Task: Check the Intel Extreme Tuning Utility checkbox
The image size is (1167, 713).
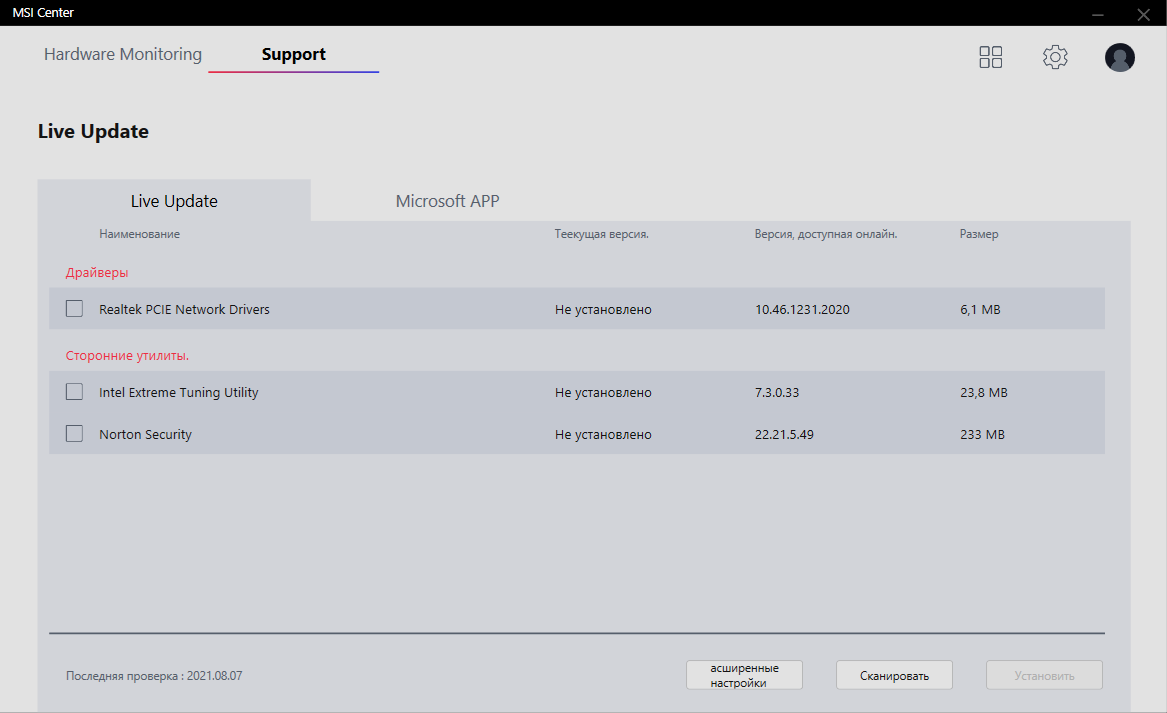Action: tap(74, 391)
